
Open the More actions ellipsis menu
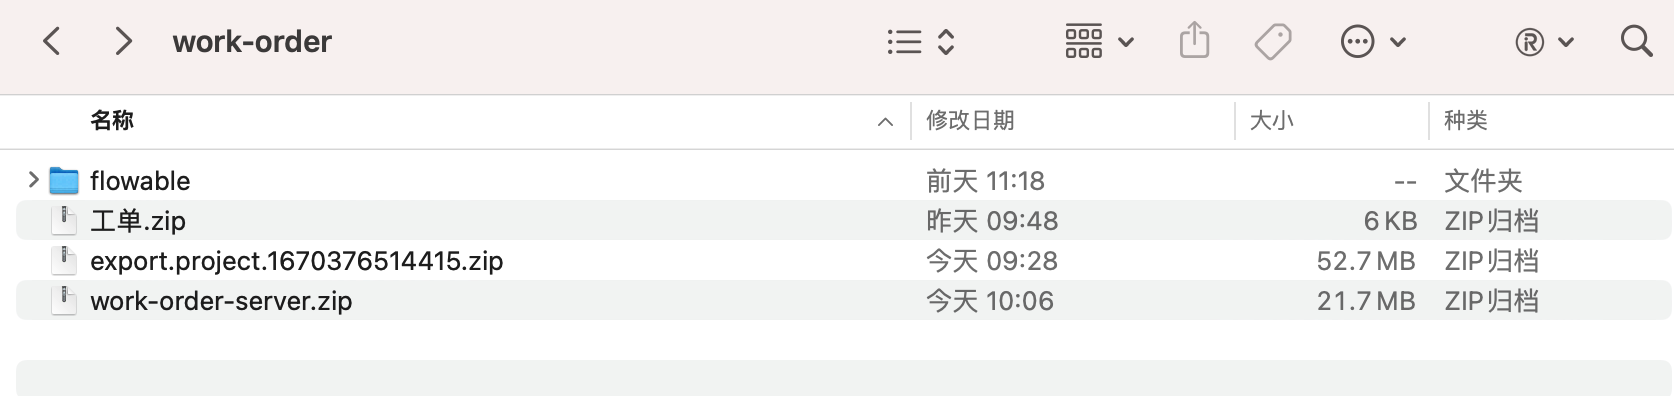(1373, 42)
